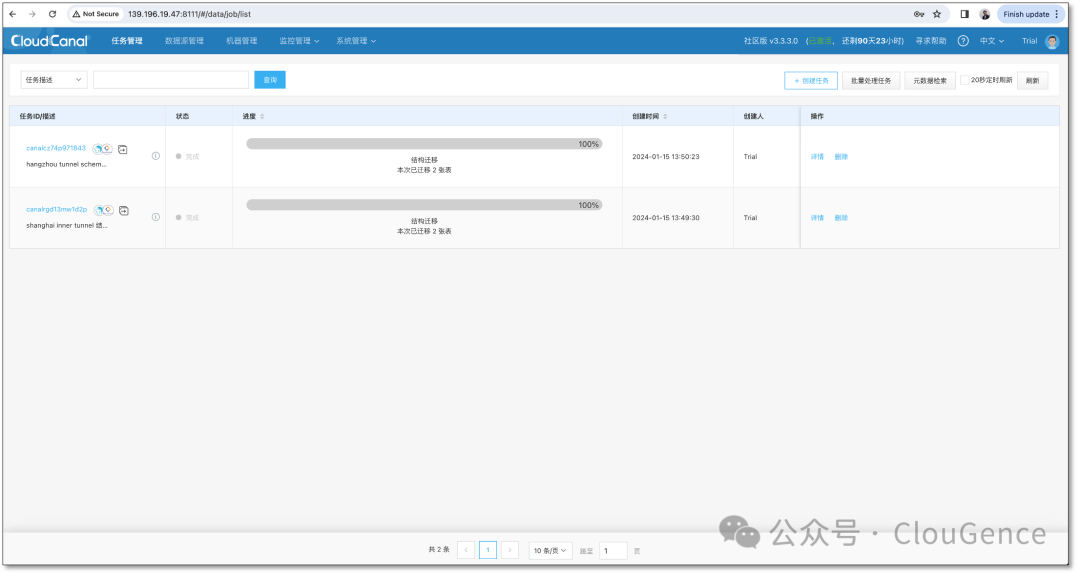The image size is (1080, 576).
Task: Open the 数据源管理 menu item
Action: click(184, 41)
